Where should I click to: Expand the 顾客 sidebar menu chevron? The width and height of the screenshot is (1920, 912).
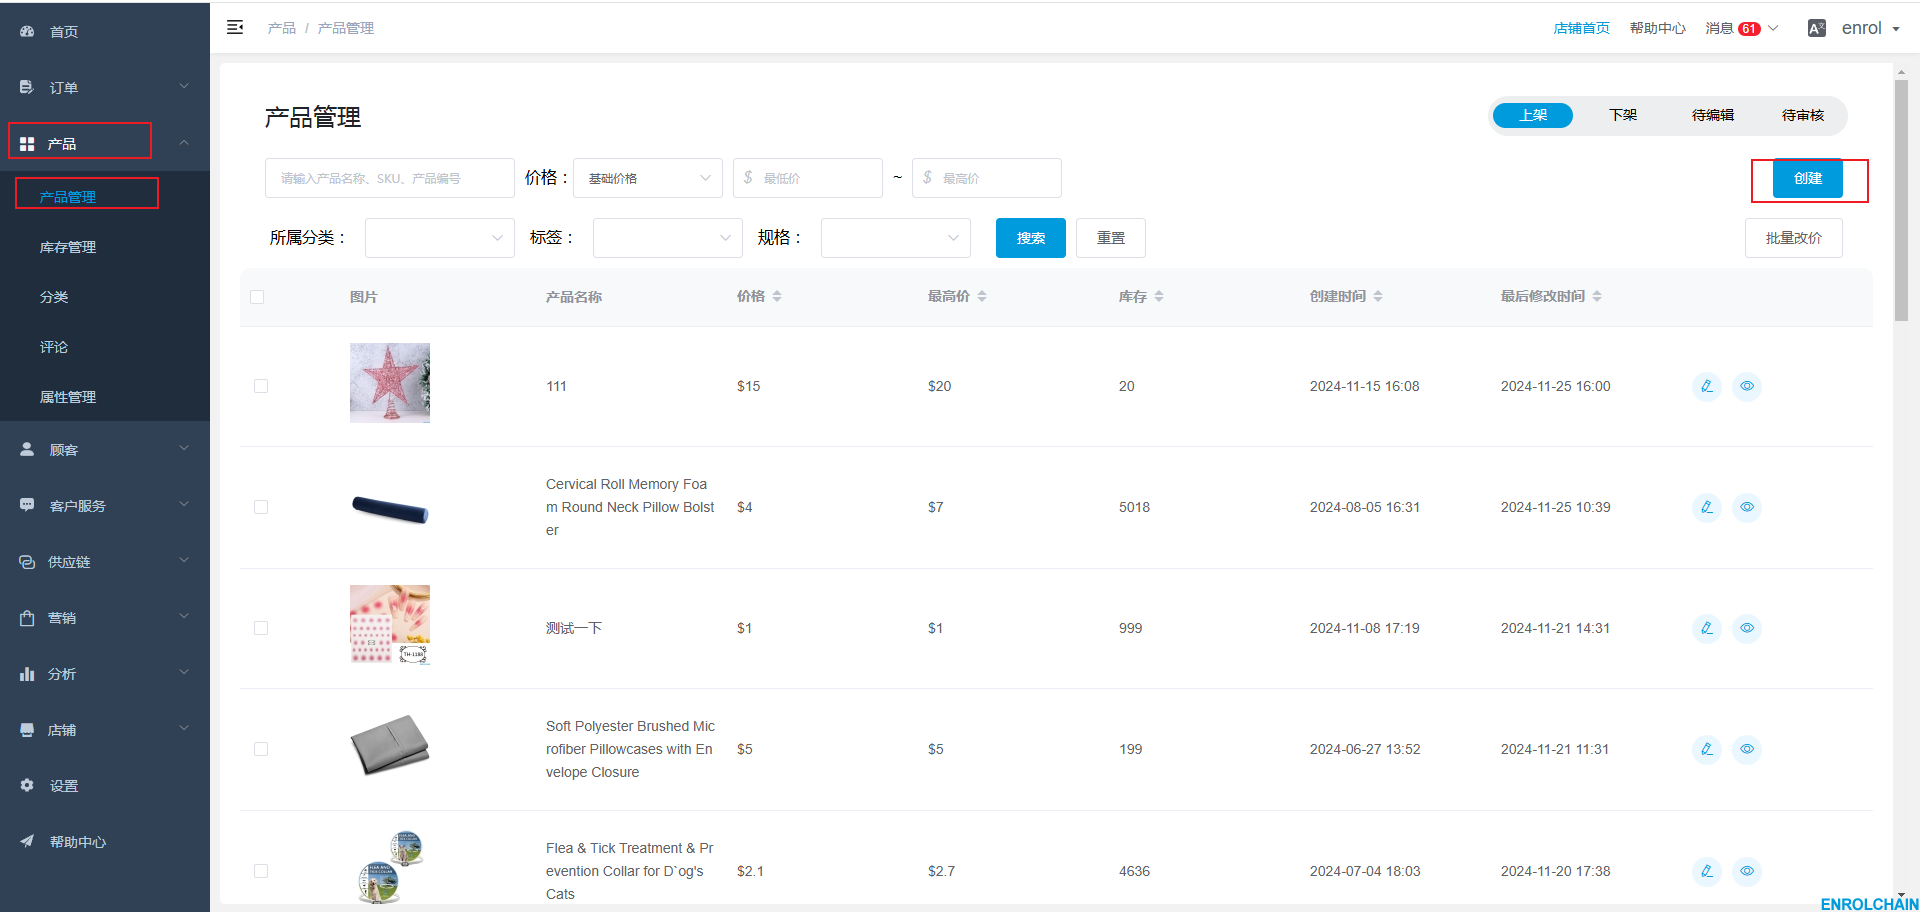tap(184, 449)
